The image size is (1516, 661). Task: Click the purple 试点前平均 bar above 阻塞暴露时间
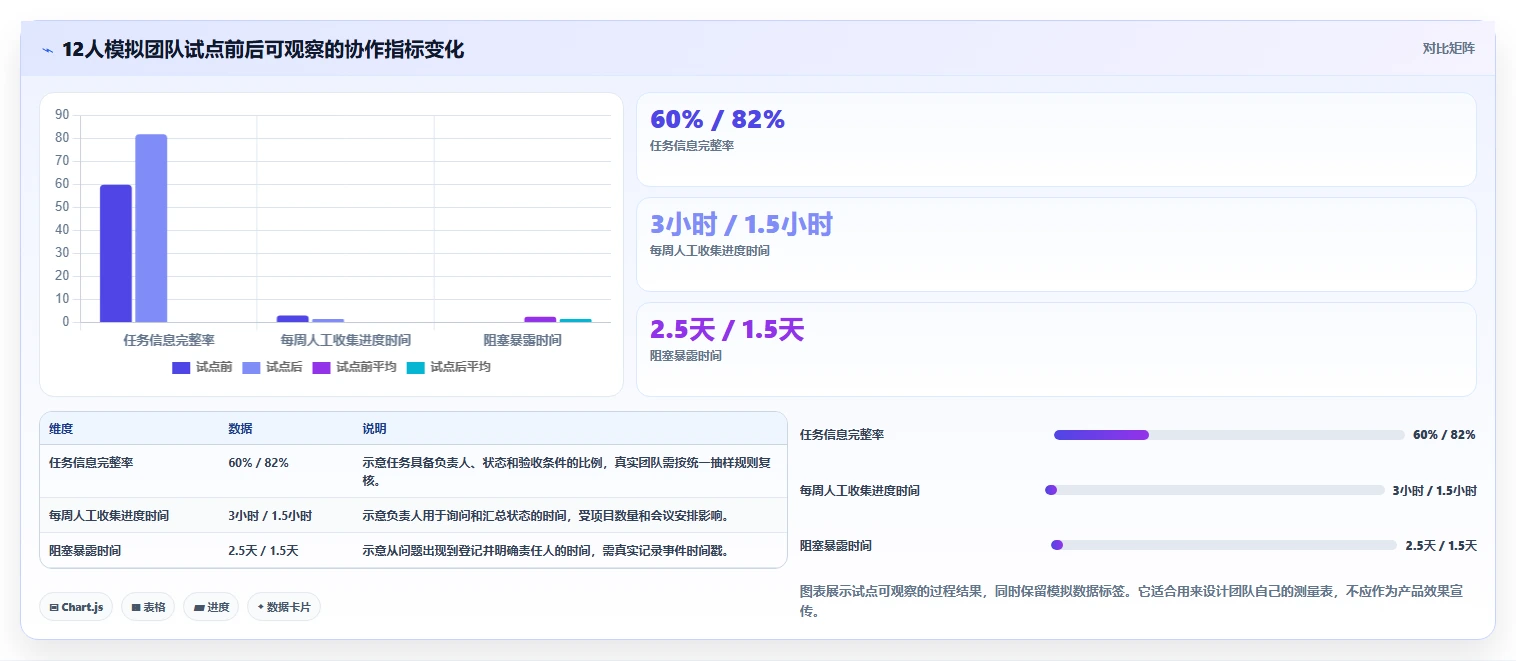[540, 320]
